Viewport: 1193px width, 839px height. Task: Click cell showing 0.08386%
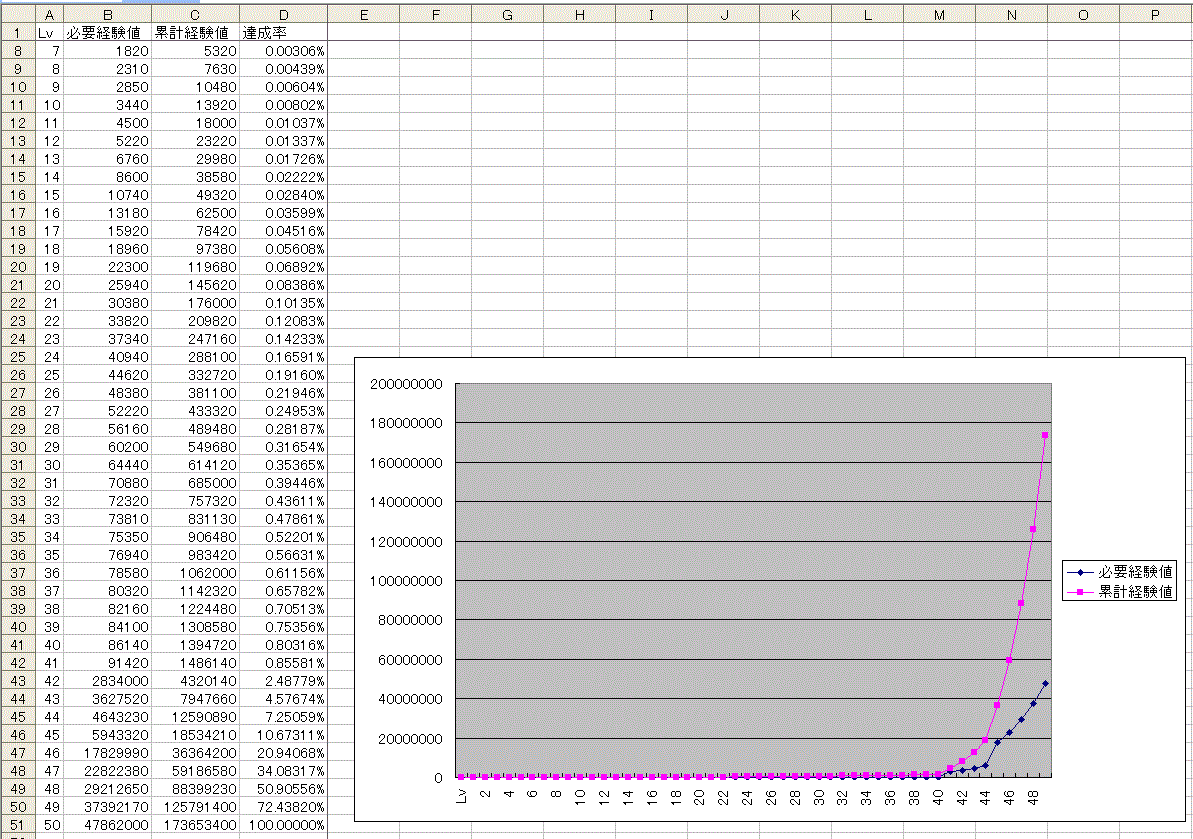[284, 285]
